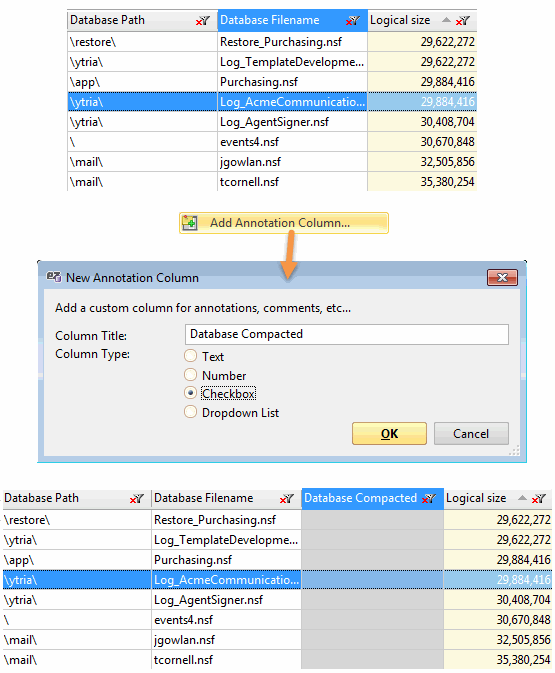Image resolution: width=555 pixels, height=673 pixels.
Task: Confirm dialog with OK button
Action: (x=389, y=434)
